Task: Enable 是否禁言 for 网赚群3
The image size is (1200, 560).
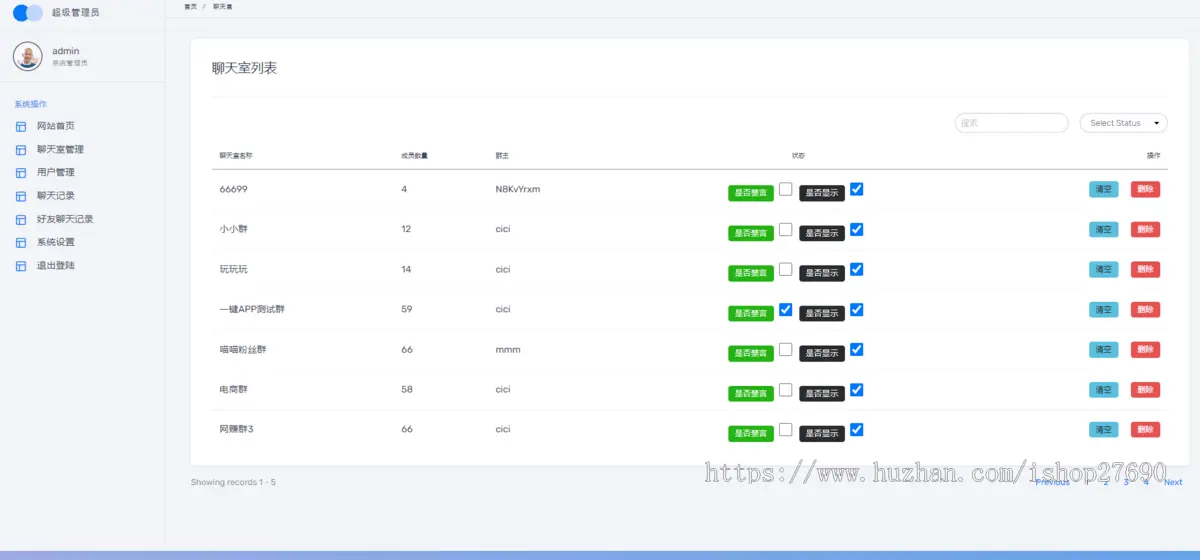Action: click(x=786, y=429)
